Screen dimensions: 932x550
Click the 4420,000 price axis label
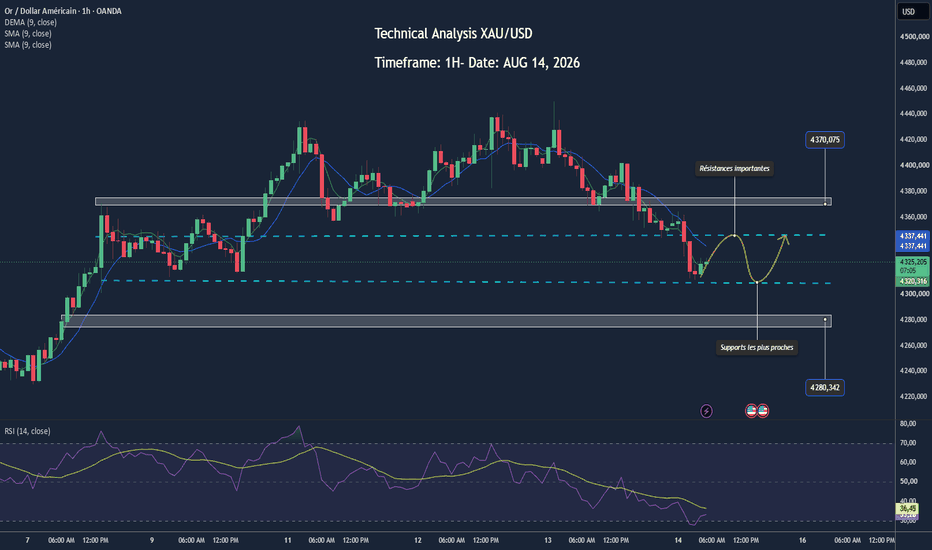tap(914, 140)
